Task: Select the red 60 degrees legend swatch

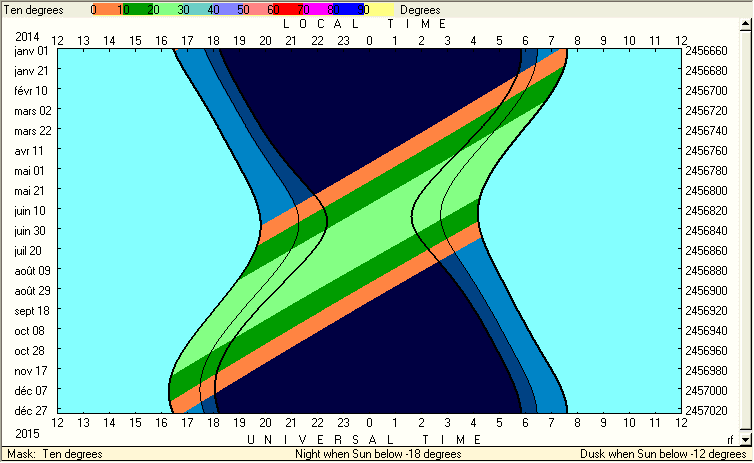Action: [288, 10]
